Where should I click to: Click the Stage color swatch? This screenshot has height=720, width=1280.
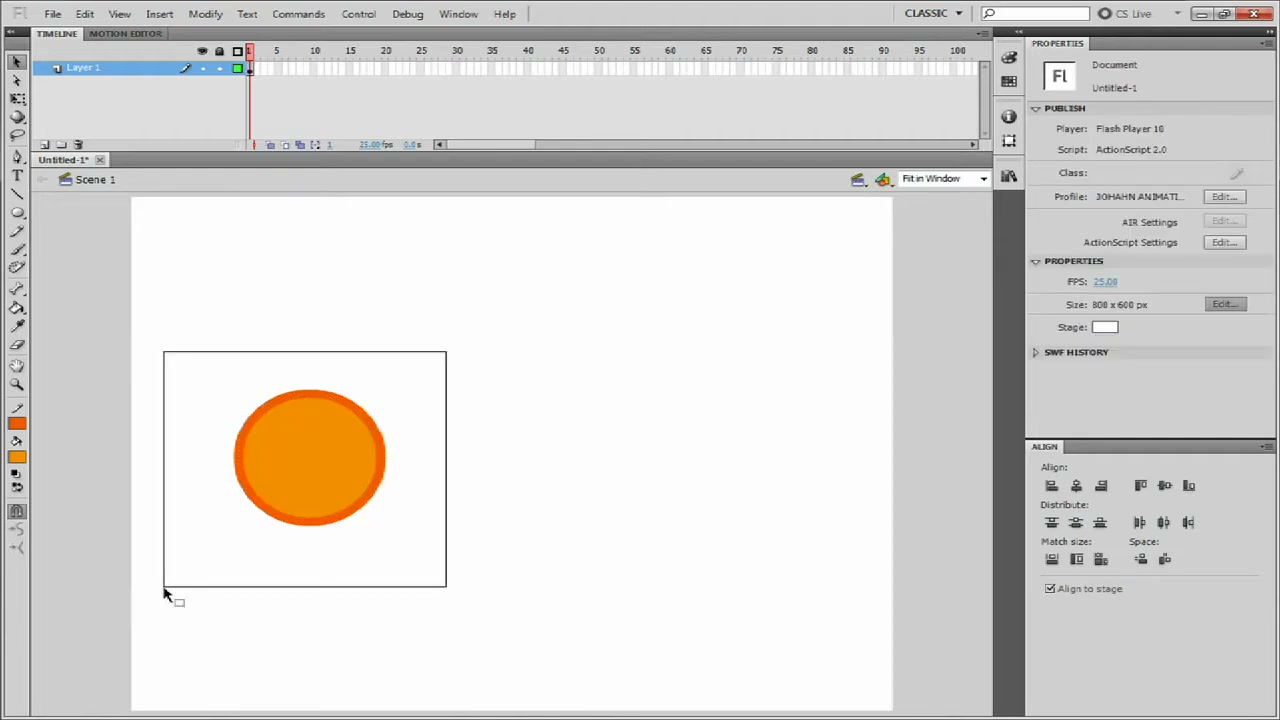click(1105, 327)
